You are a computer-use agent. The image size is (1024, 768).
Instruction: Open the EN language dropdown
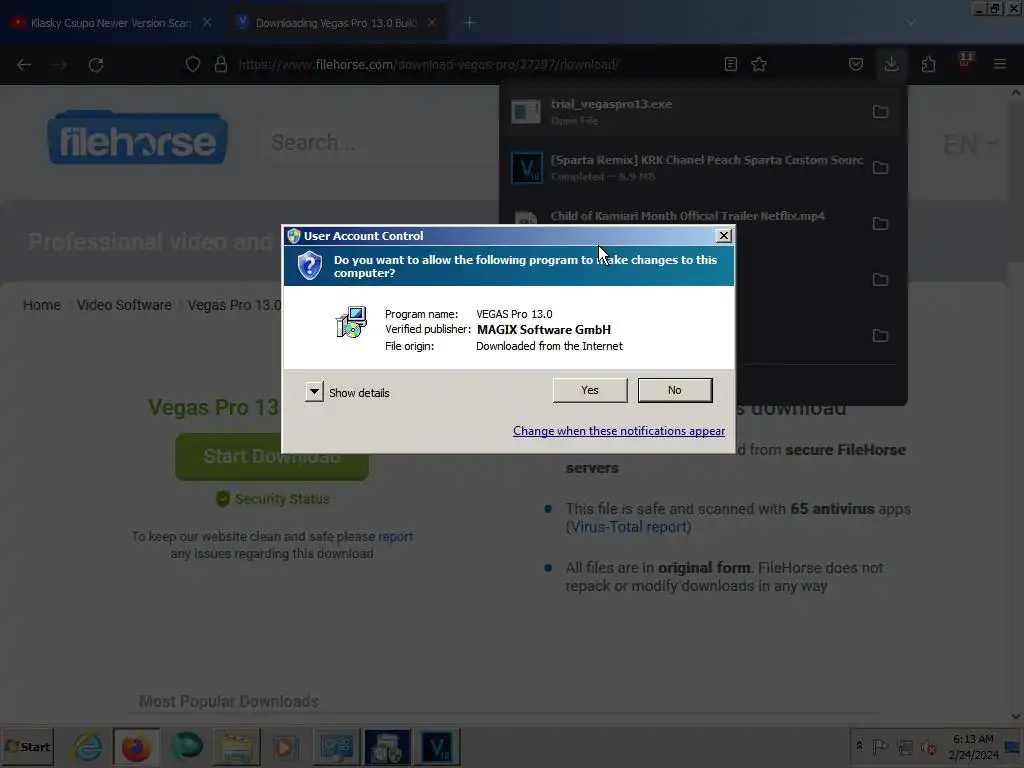(969, 144)
